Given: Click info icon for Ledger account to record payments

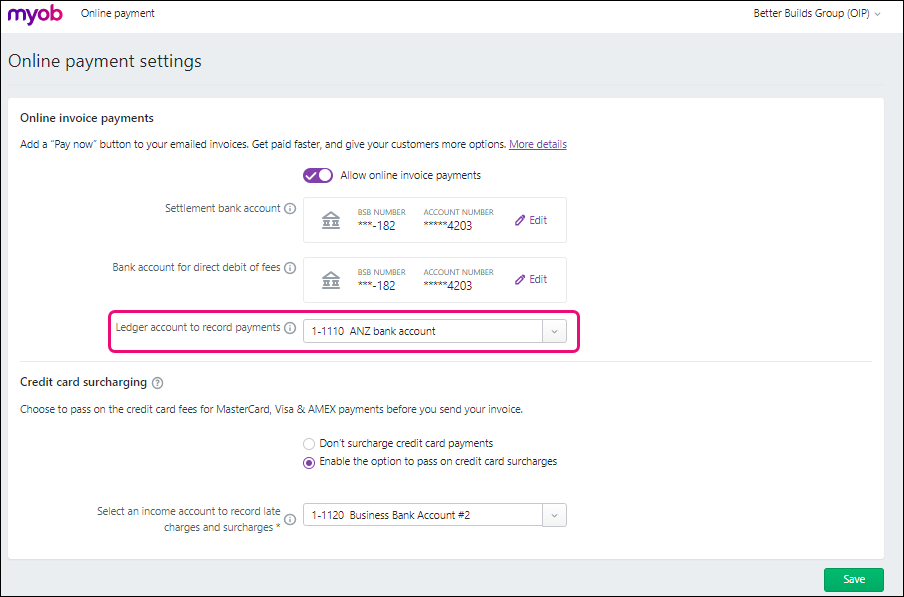Looking at the screenshot, I should pyautogui.click(x=290, y=328).
